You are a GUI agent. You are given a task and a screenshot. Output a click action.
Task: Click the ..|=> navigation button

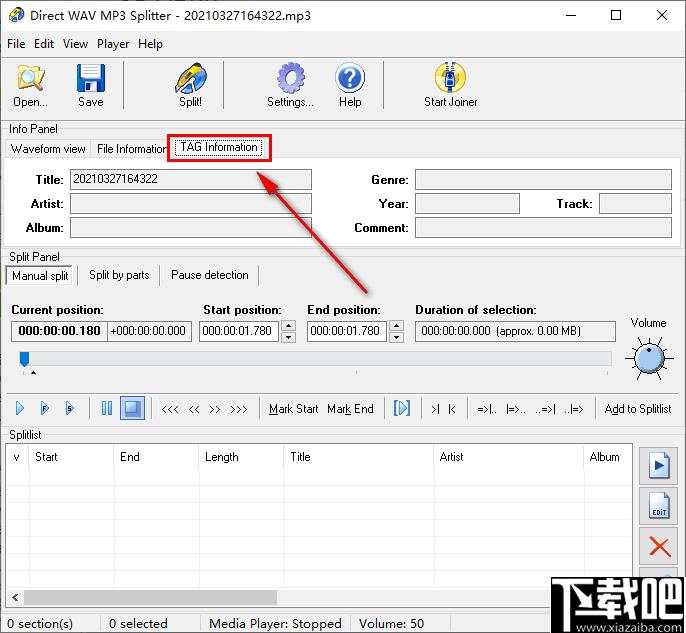[574, 409]
